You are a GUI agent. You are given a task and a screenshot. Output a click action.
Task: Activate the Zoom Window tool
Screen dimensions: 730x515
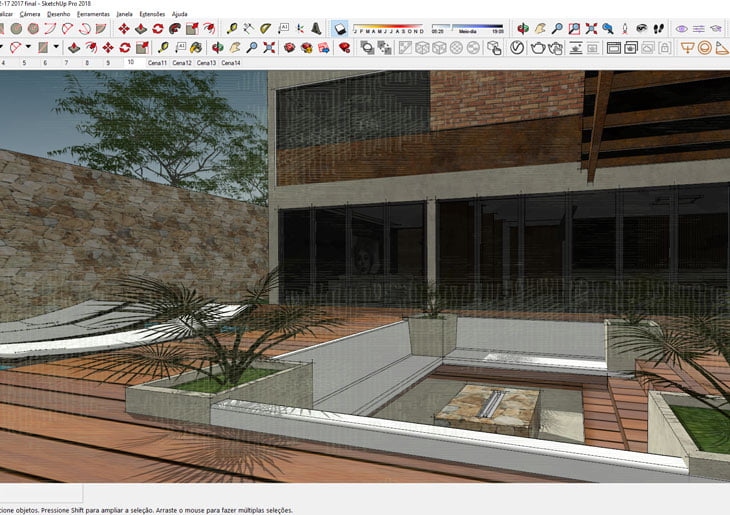pos(573,29)
